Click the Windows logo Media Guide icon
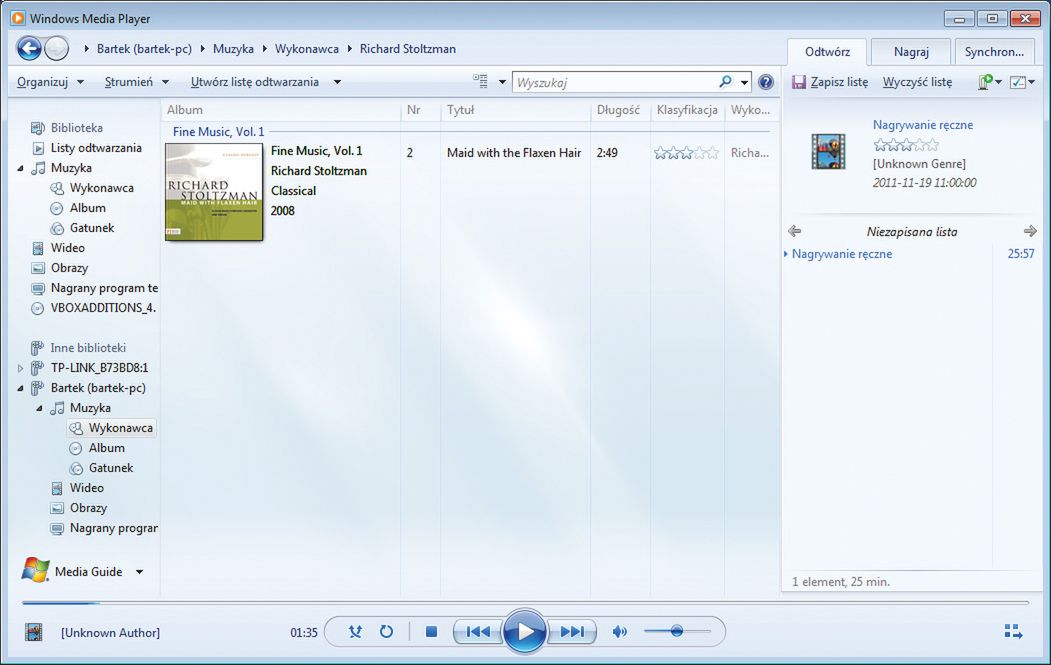 pyautogui.click(x=36, y=570)
